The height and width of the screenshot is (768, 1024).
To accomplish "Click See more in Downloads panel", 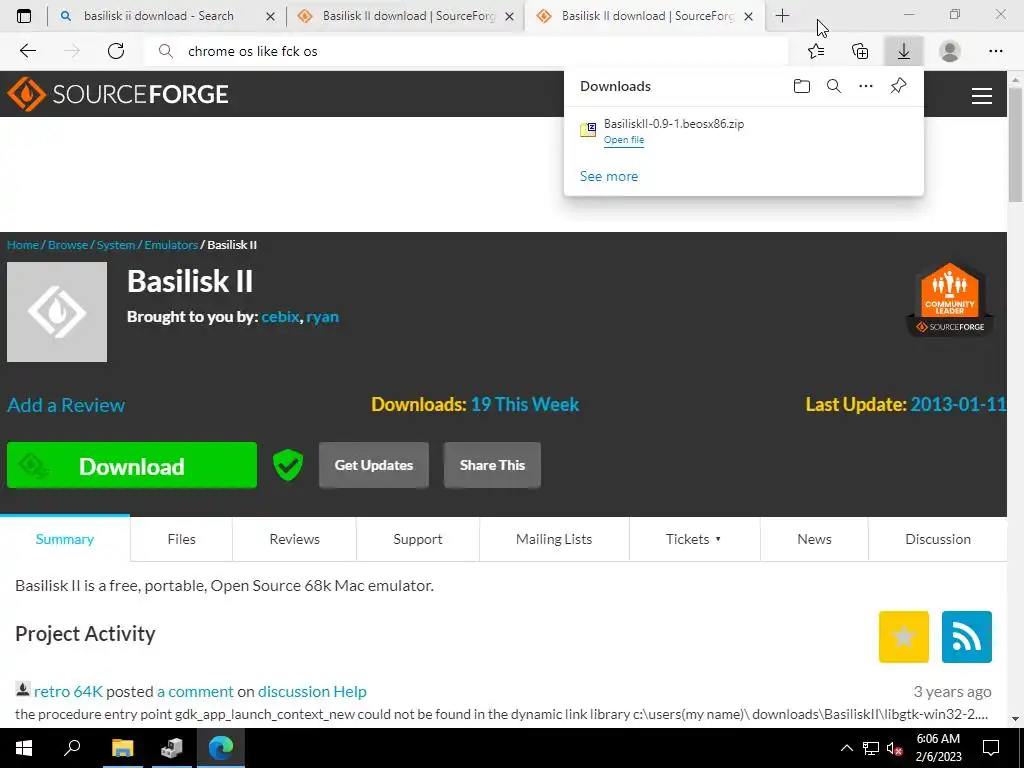I will click(609, 176).
